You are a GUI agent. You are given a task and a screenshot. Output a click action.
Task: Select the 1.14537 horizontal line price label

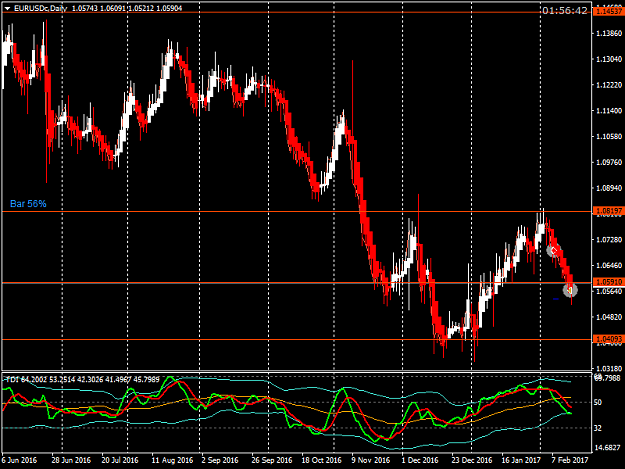tap(609, 12)
